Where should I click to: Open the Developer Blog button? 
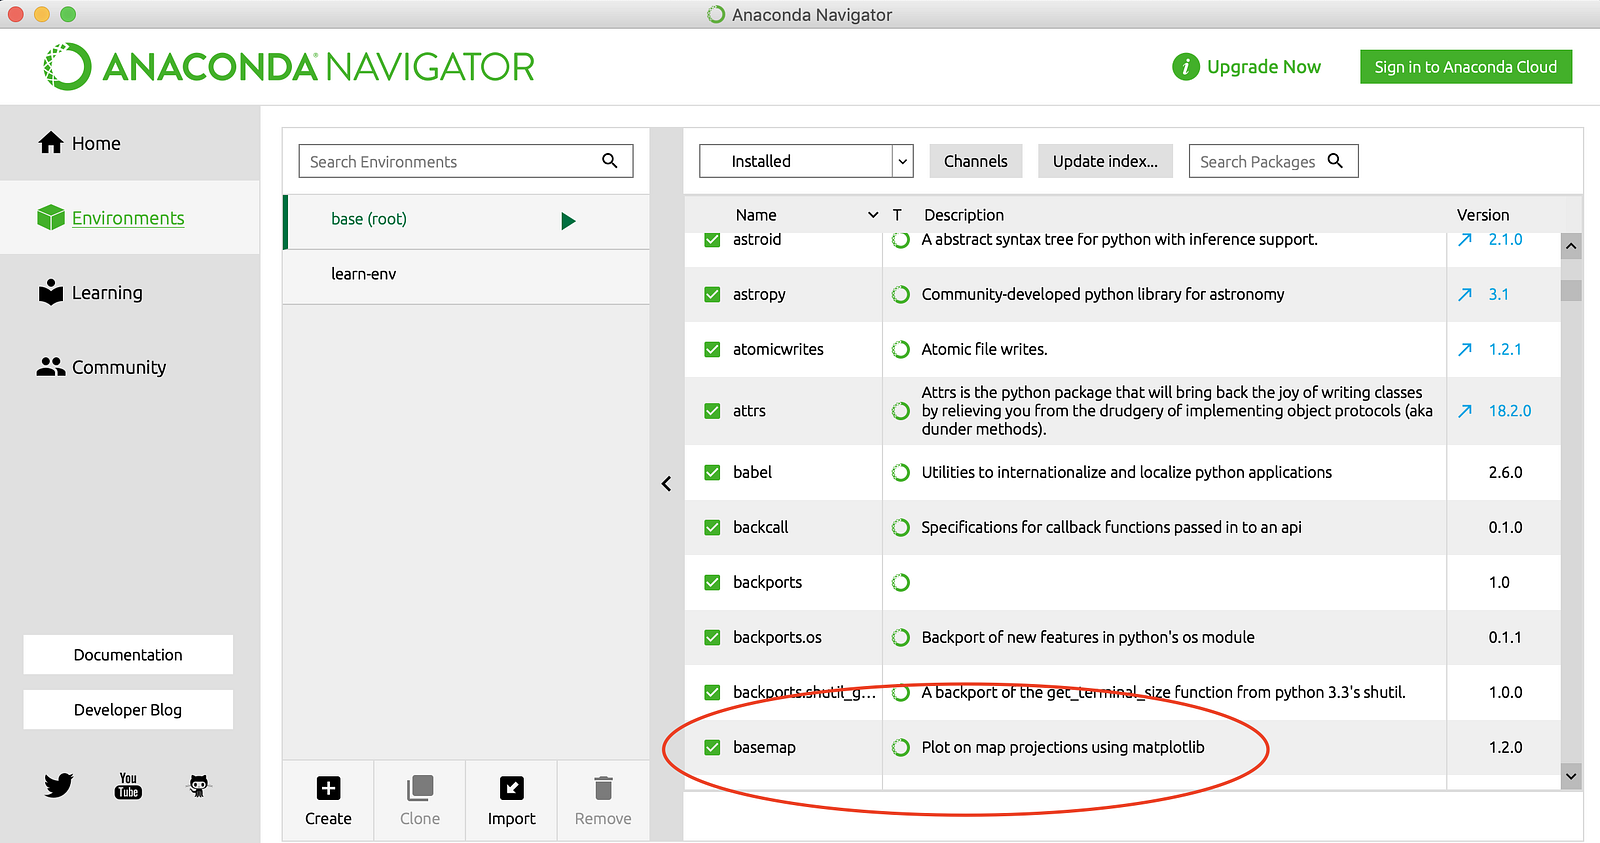128,710
